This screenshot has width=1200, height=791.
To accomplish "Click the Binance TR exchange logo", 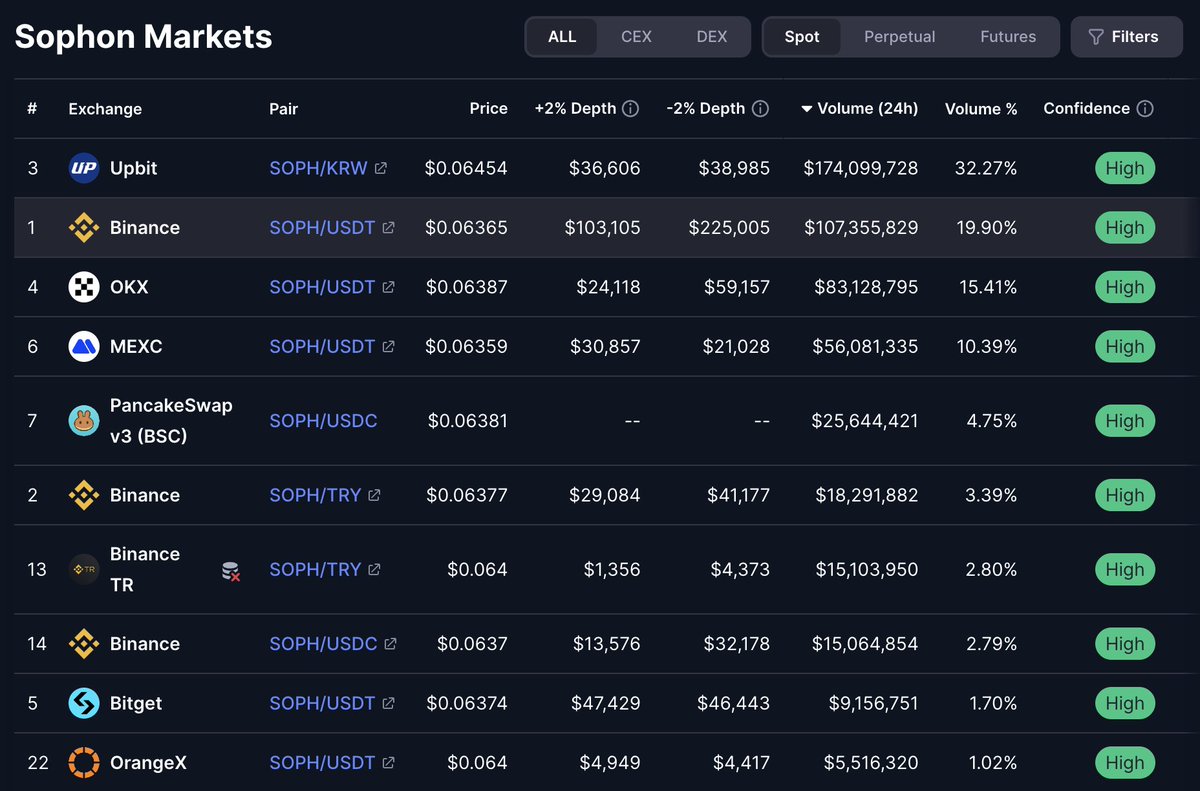I will tap(84, 569).
